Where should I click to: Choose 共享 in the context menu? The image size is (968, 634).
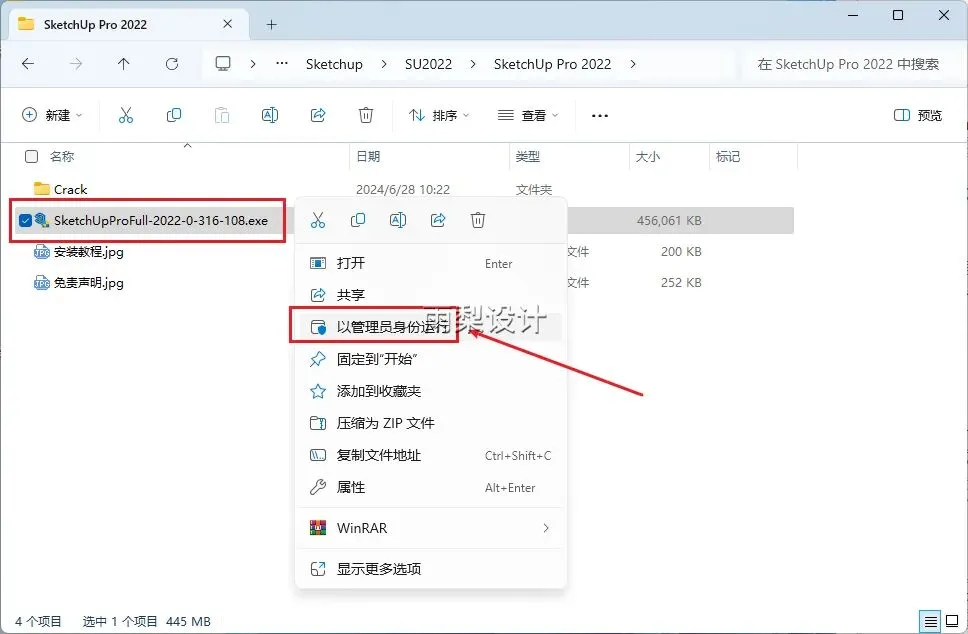point(430,295)
